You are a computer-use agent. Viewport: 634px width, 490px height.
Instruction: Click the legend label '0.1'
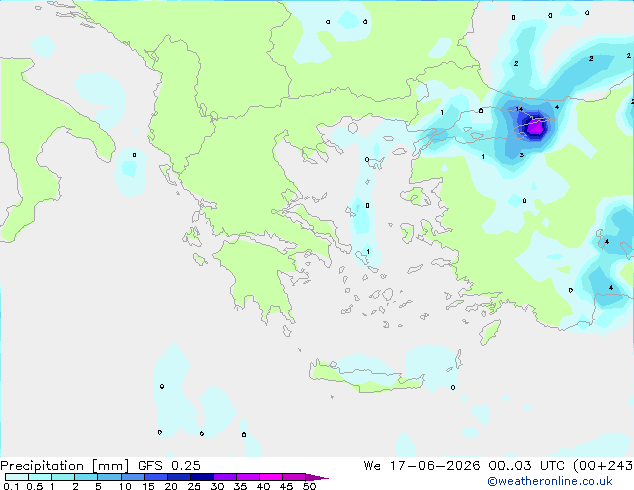11,486
